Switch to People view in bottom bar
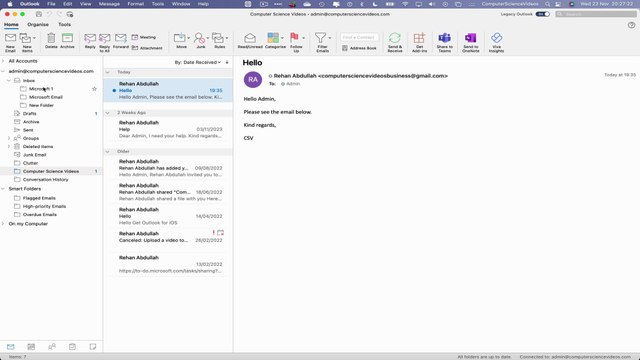This screenshot has height=360, width=640. click(x=52, y=347)
